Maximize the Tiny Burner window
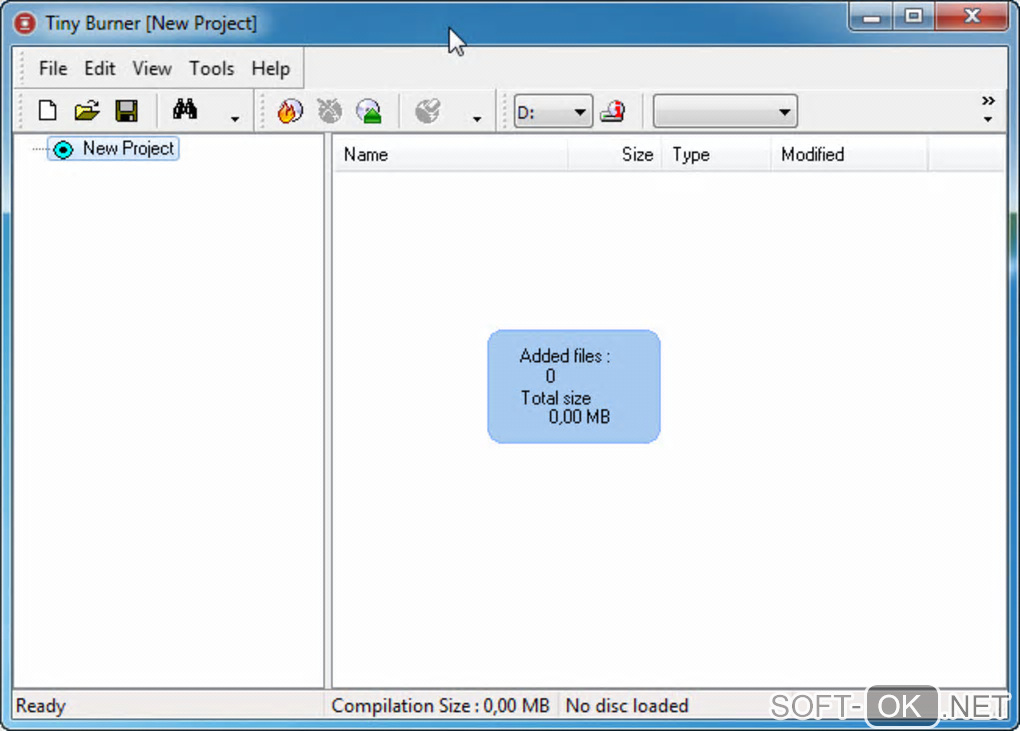1020x731 pixels. point(914,16)
